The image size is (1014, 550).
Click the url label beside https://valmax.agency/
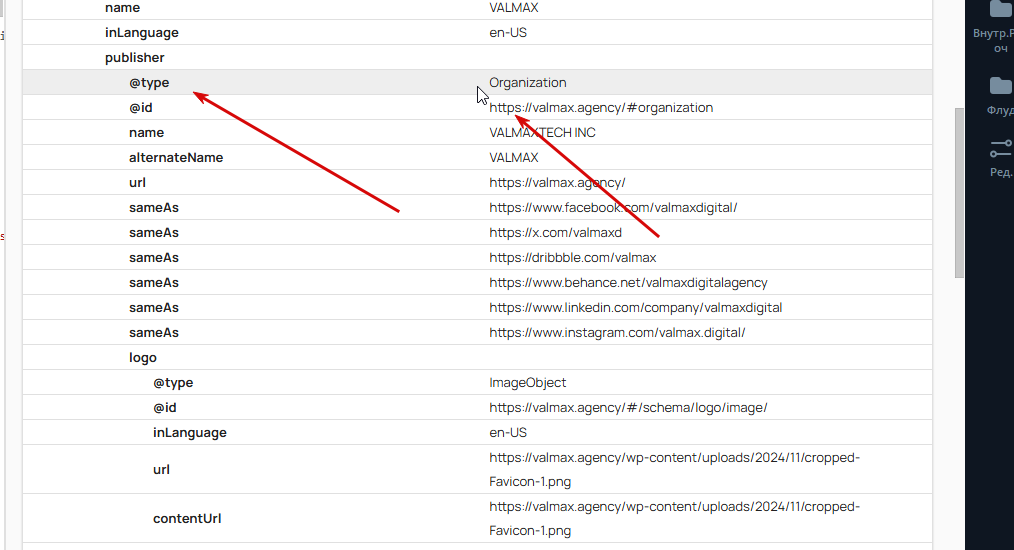coord(137,182)
